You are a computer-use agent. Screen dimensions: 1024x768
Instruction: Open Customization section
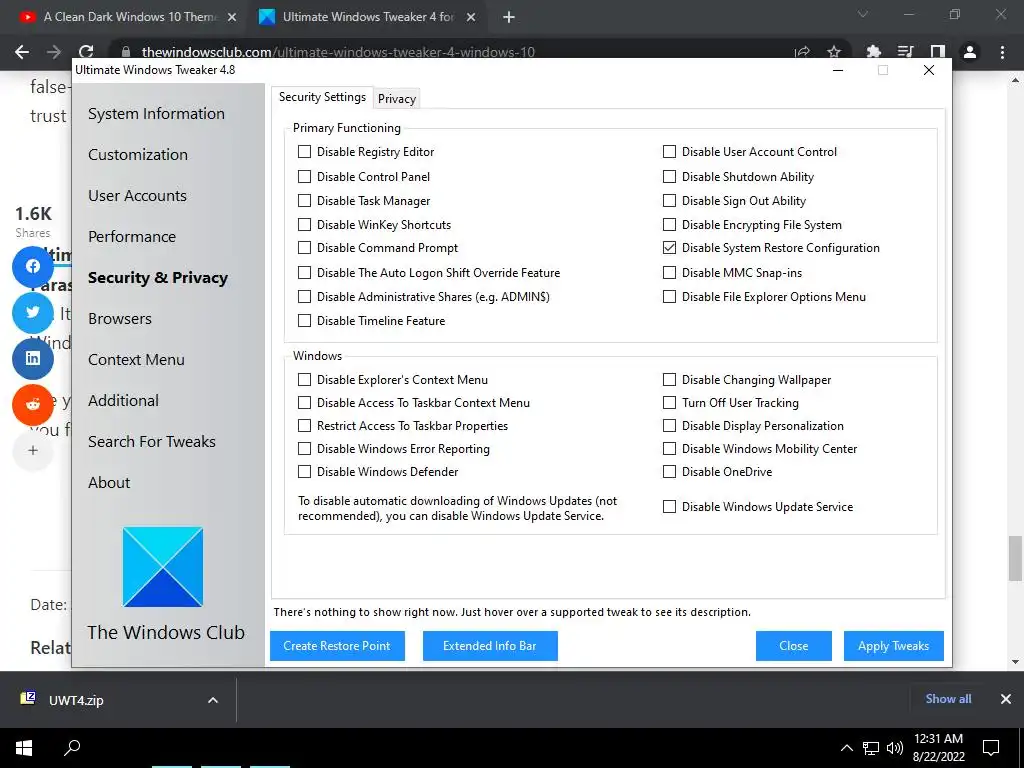(138, 155)
